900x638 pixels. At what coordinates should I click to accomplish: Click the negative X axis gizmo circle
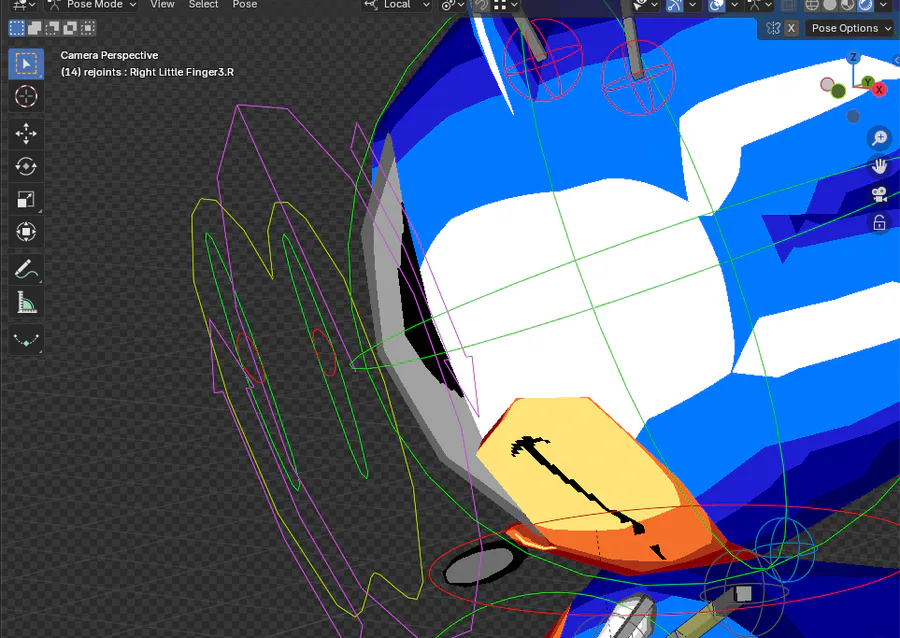tap(827, 85)
